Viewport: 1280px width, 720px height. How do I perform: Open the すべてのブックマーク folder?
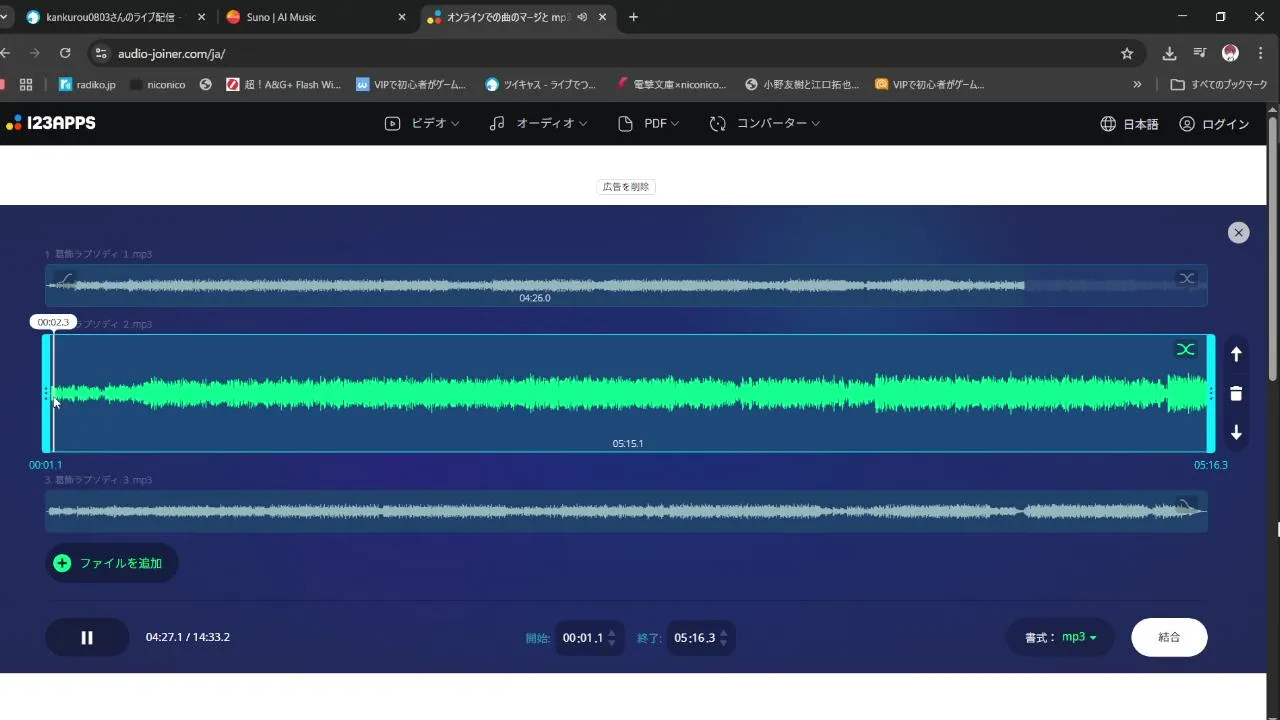1219,85
